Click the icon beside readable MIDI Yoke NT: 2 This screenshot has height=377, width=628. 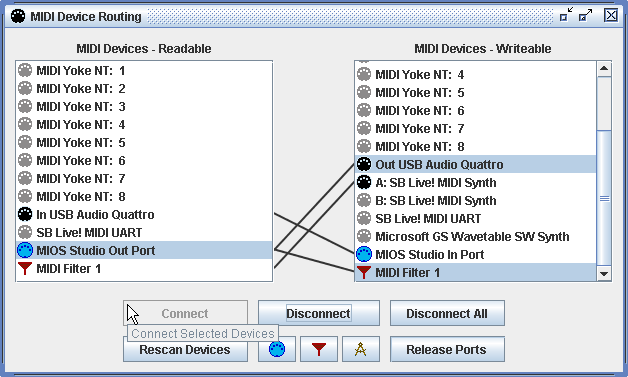[x=25, y=89]
